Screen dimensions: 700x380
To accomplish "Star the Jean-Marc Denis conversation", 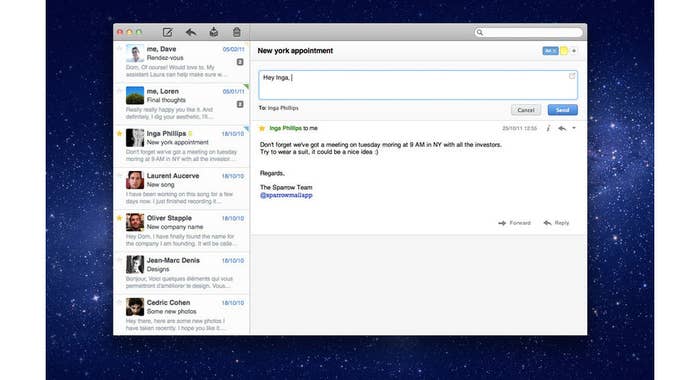I will click(119, 260).
